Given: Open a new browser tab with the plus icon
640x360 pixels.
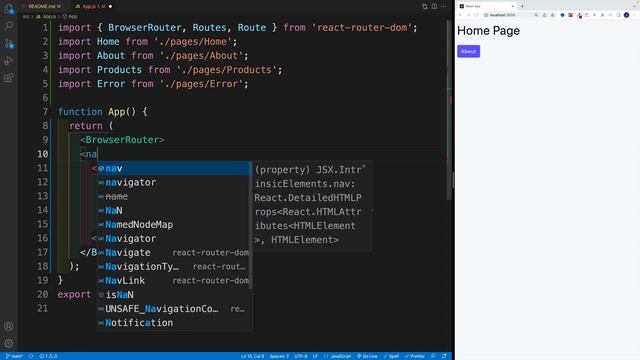Looking at the screenshot, I should point(522,6).
